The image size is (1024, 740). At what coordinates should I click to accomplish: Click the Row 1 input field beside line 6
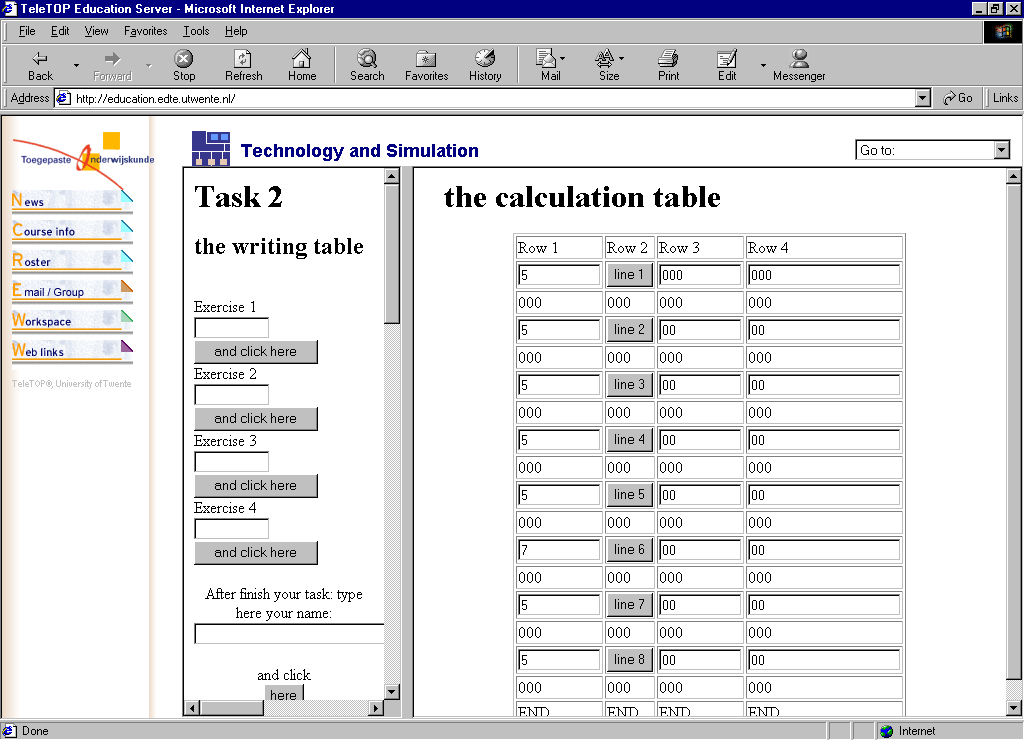(558, 550)
